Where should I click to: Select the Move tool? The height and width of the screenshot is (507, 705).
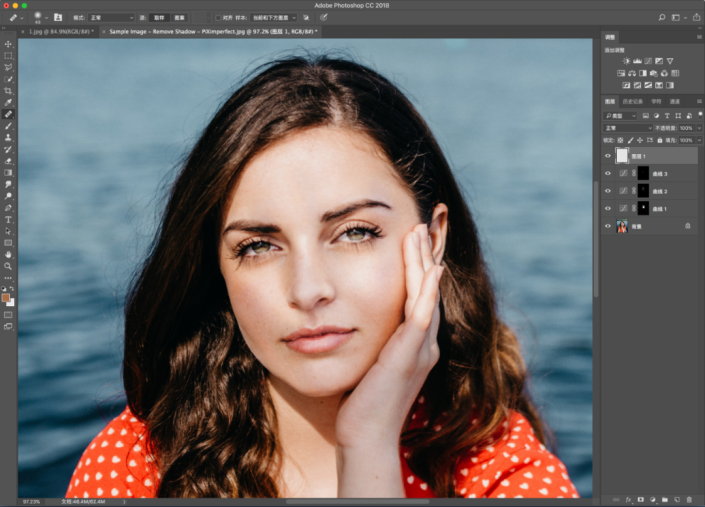(8, 44)
